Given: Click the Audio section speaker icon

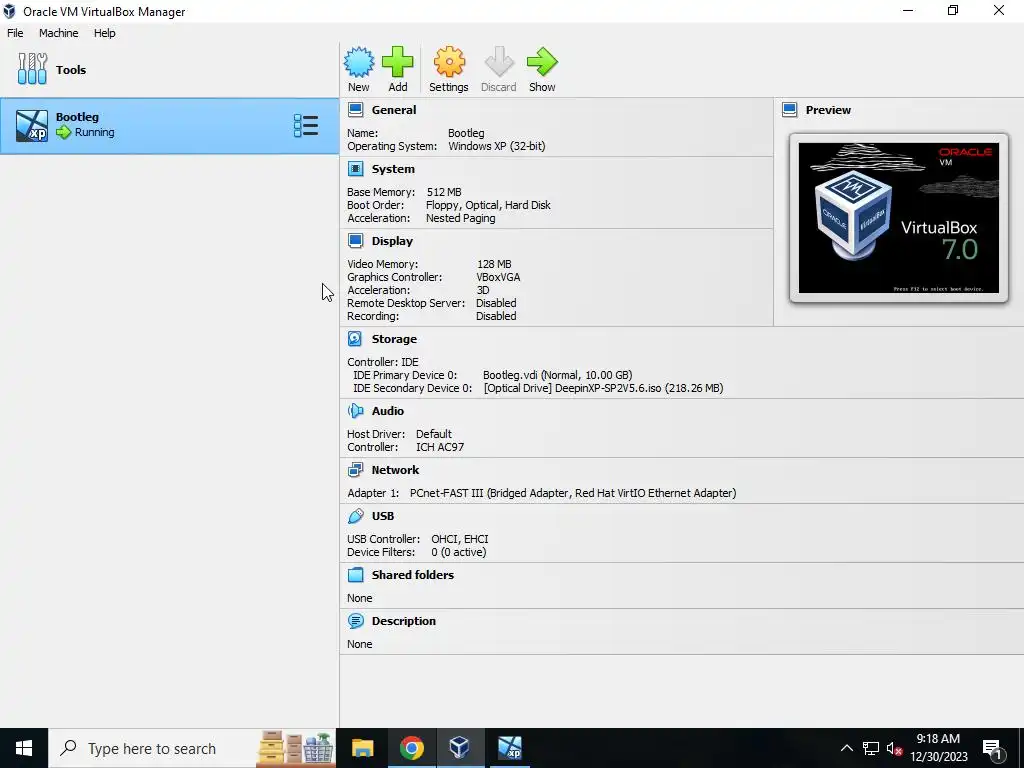Looking at the screenshot, I should click(x=355, y=411).
